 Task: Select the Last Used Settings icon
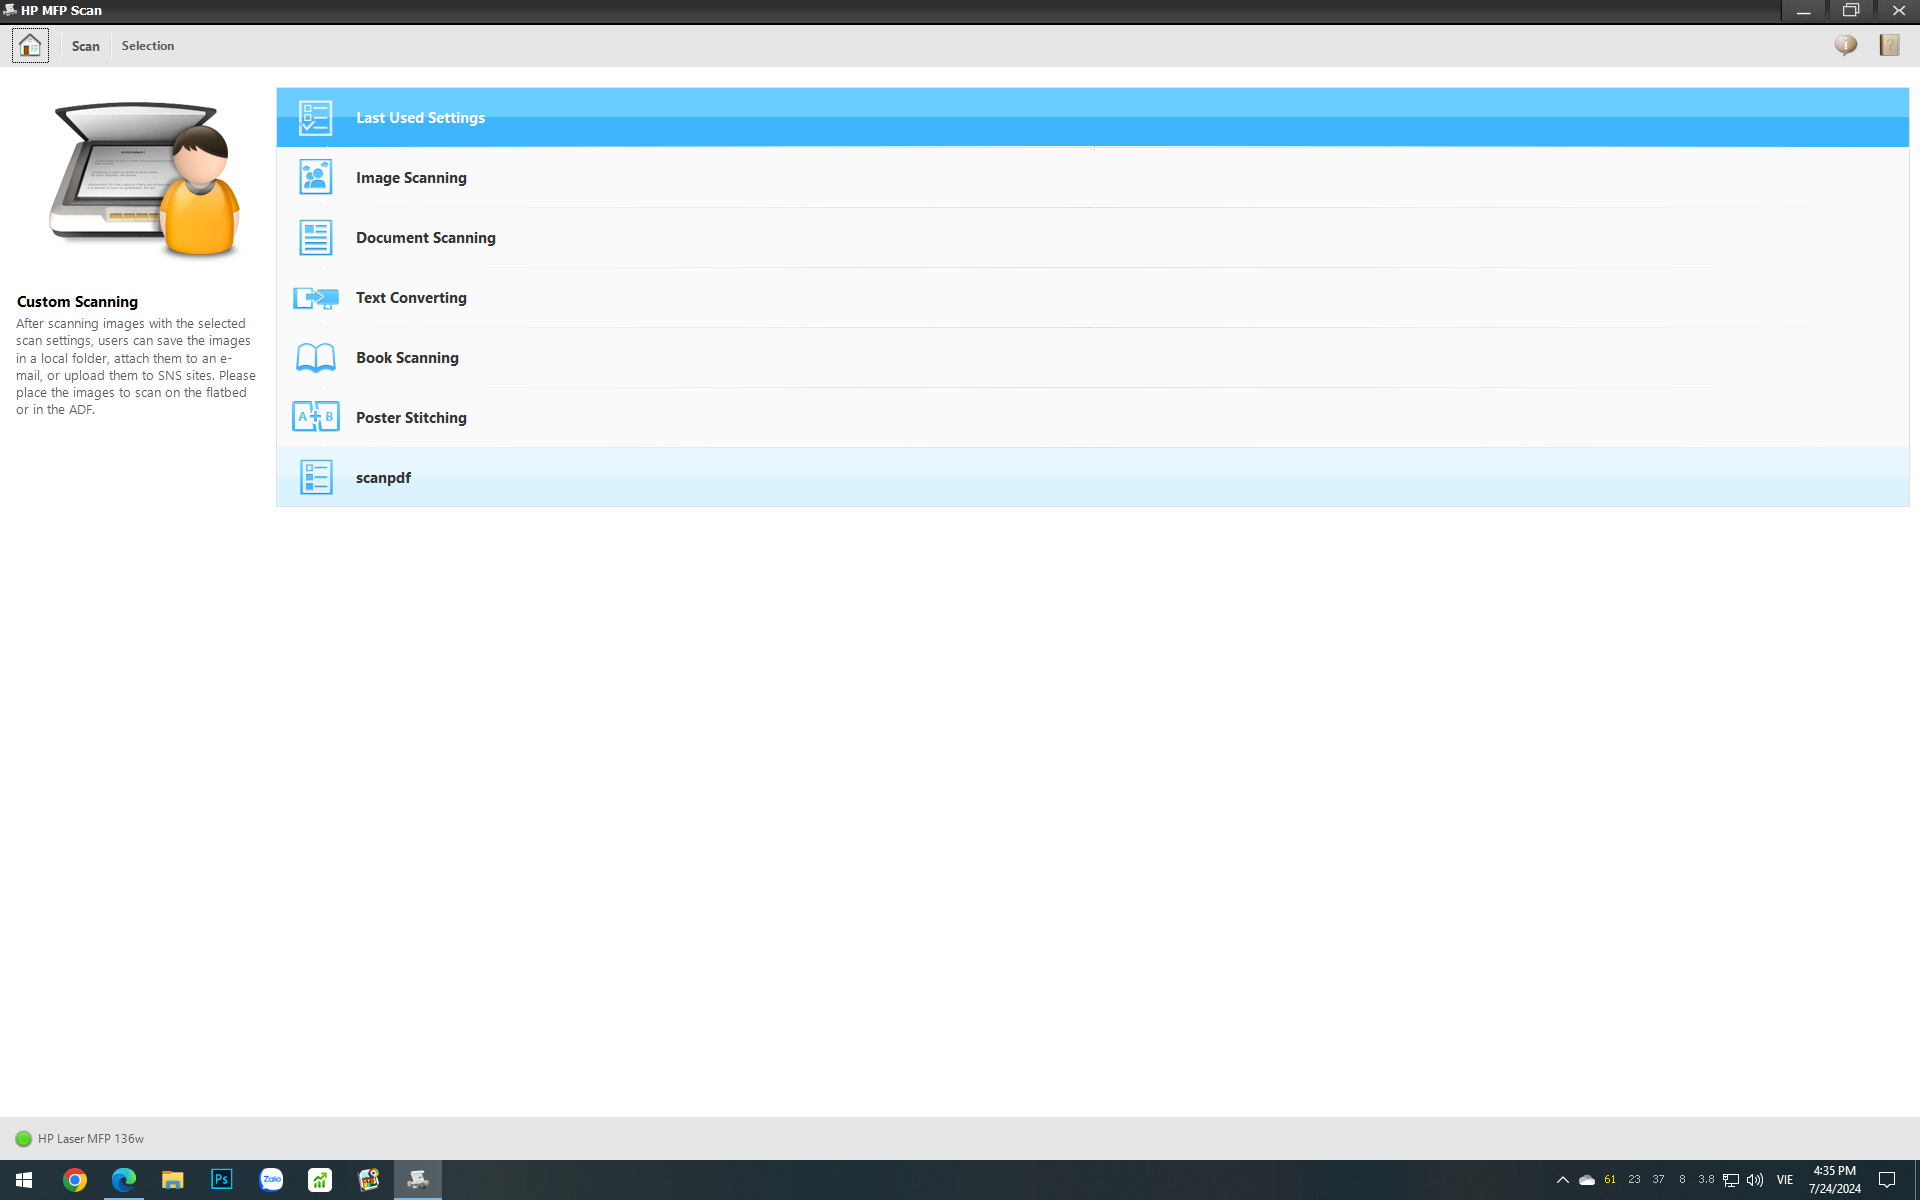click(x=315, y=118)
